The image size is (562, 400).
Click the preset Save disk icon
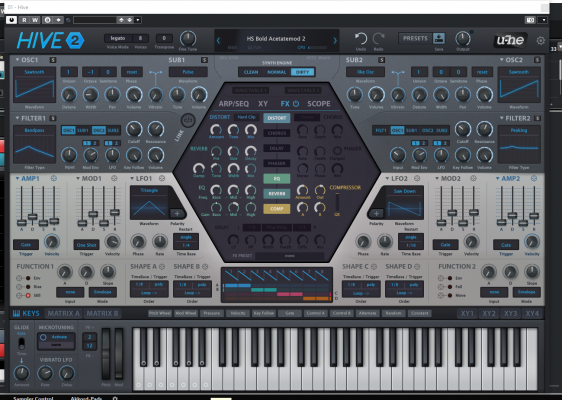(x=439, y=38)
